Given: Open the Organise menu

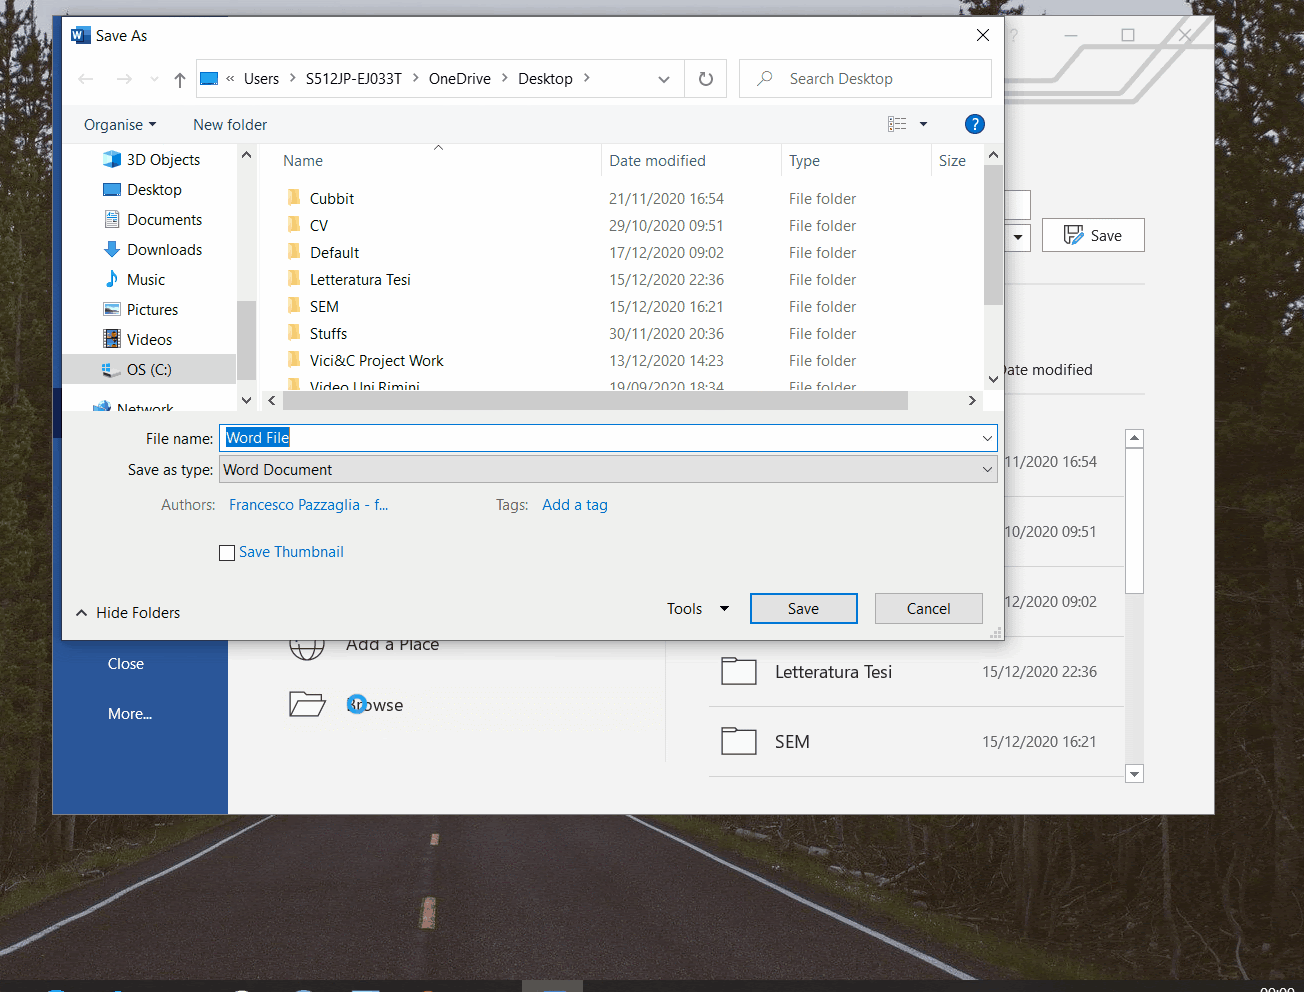Looking at the screenshot, I should [120, 125].
